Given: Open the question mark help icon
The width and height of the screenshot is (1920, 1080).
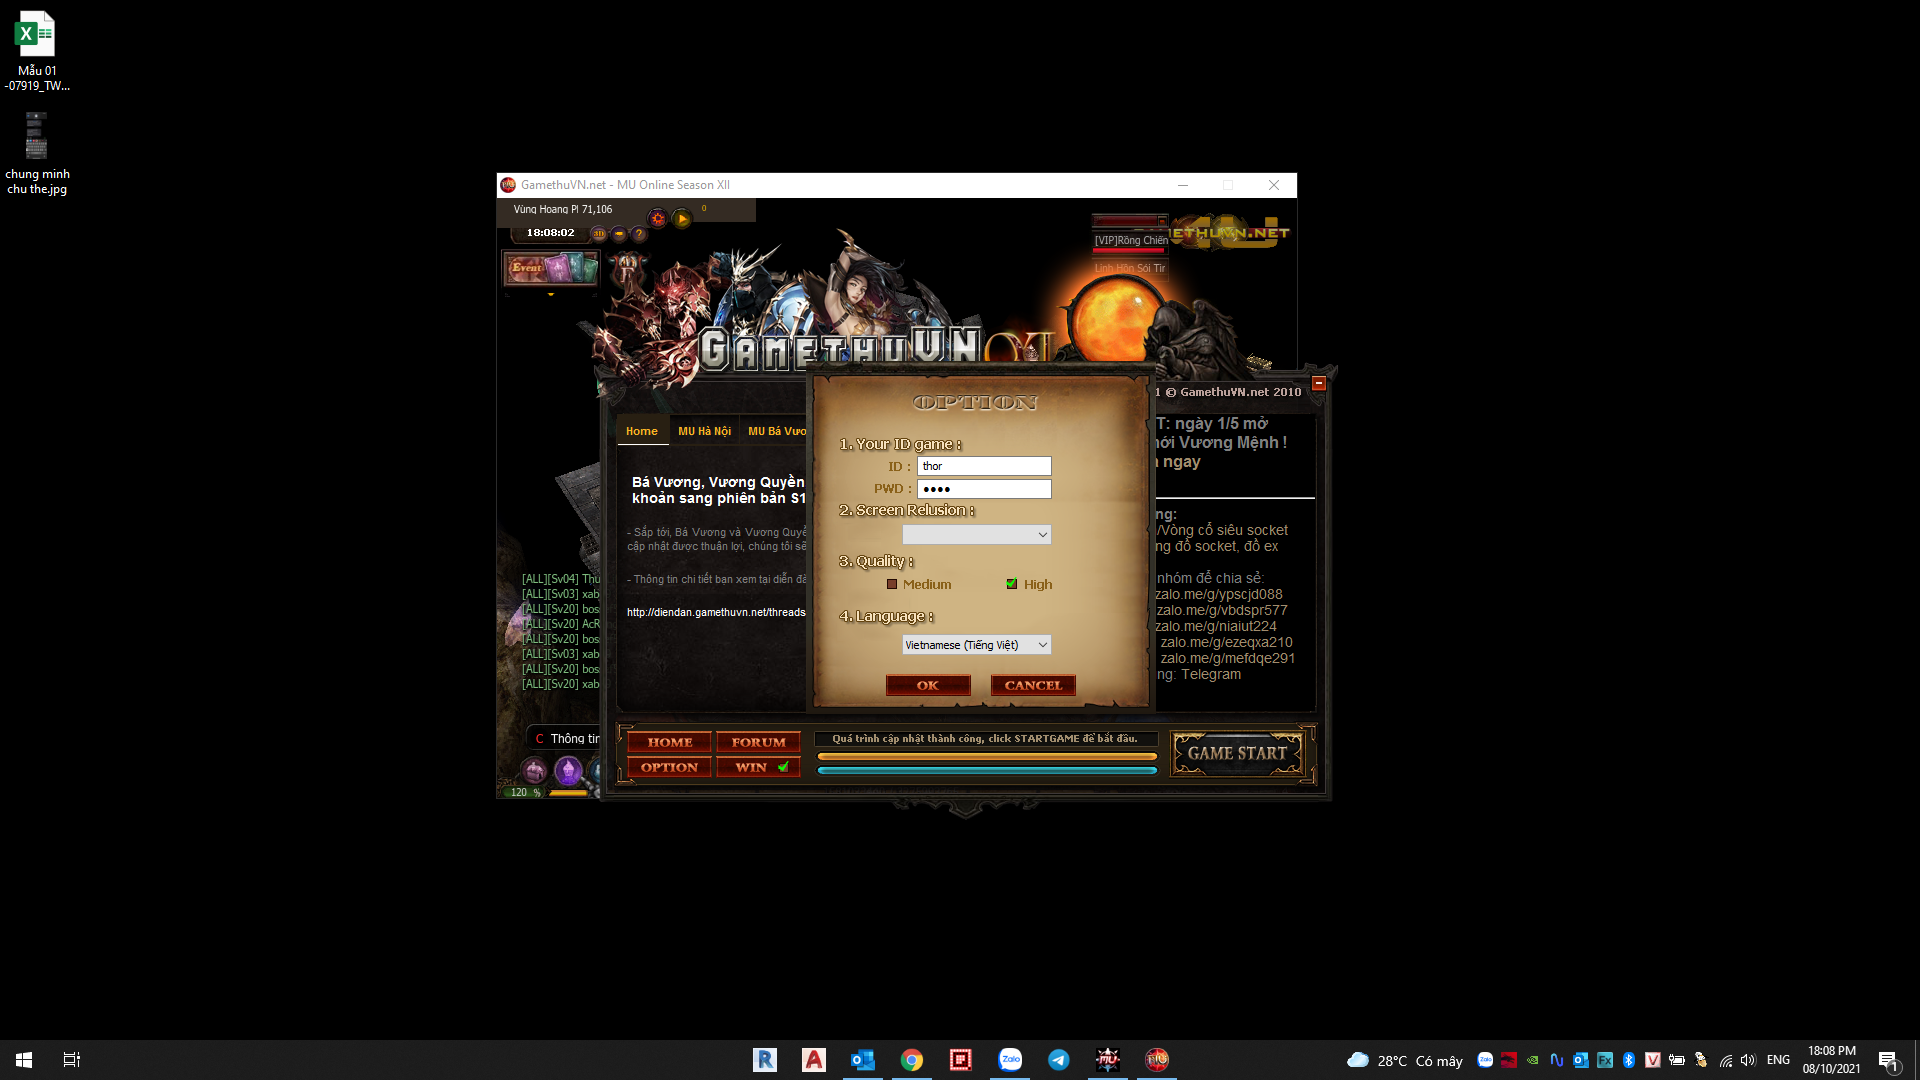Looking at the screenshot, I should (x=639, y=234).
